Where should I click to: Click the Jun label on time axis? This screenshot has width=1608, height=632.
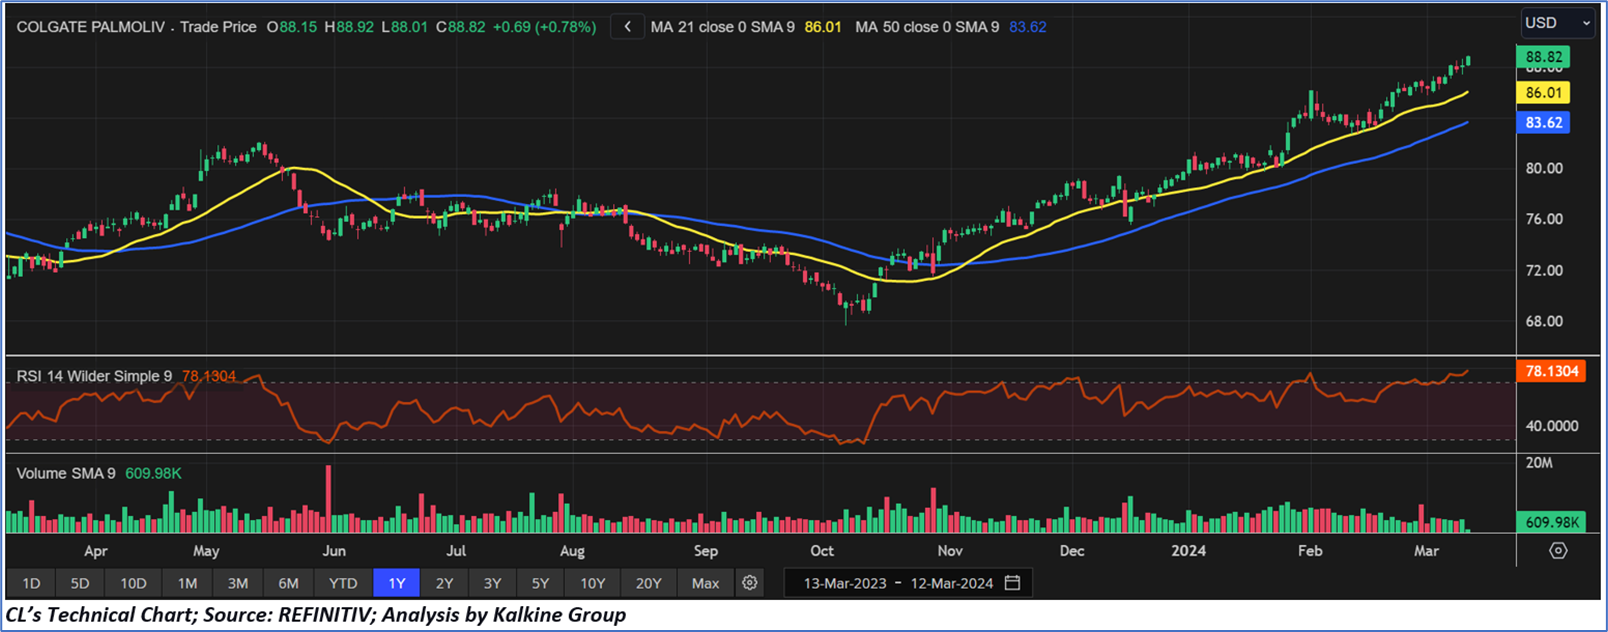point(334,551)
